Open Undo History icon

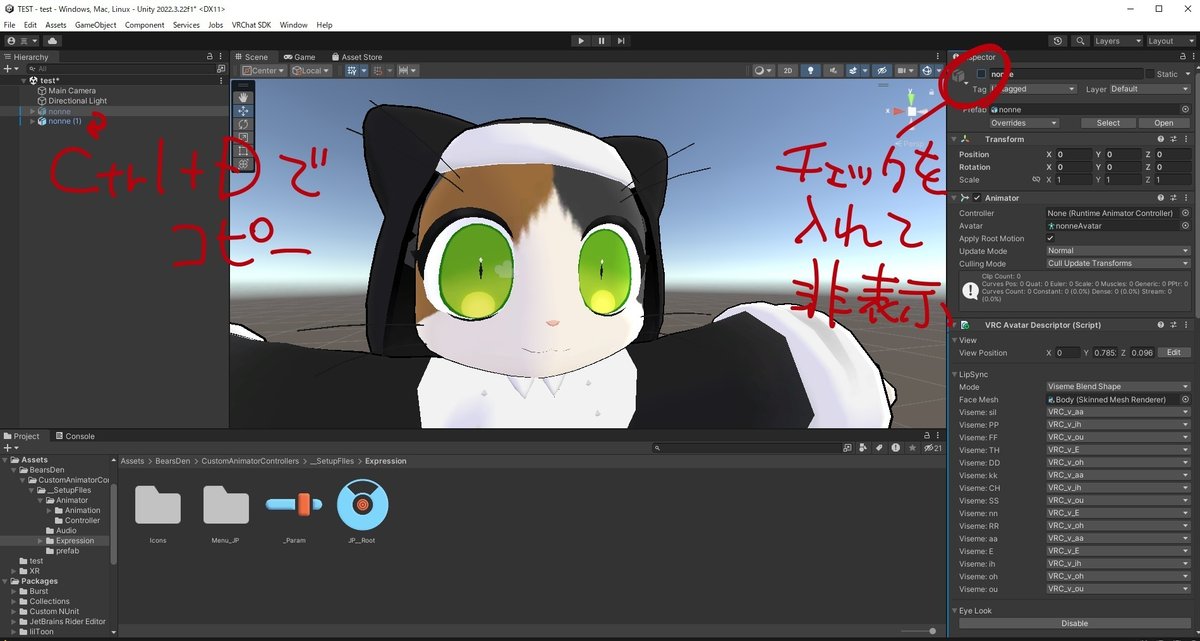pyautogui.click(x=1059, y=41)
